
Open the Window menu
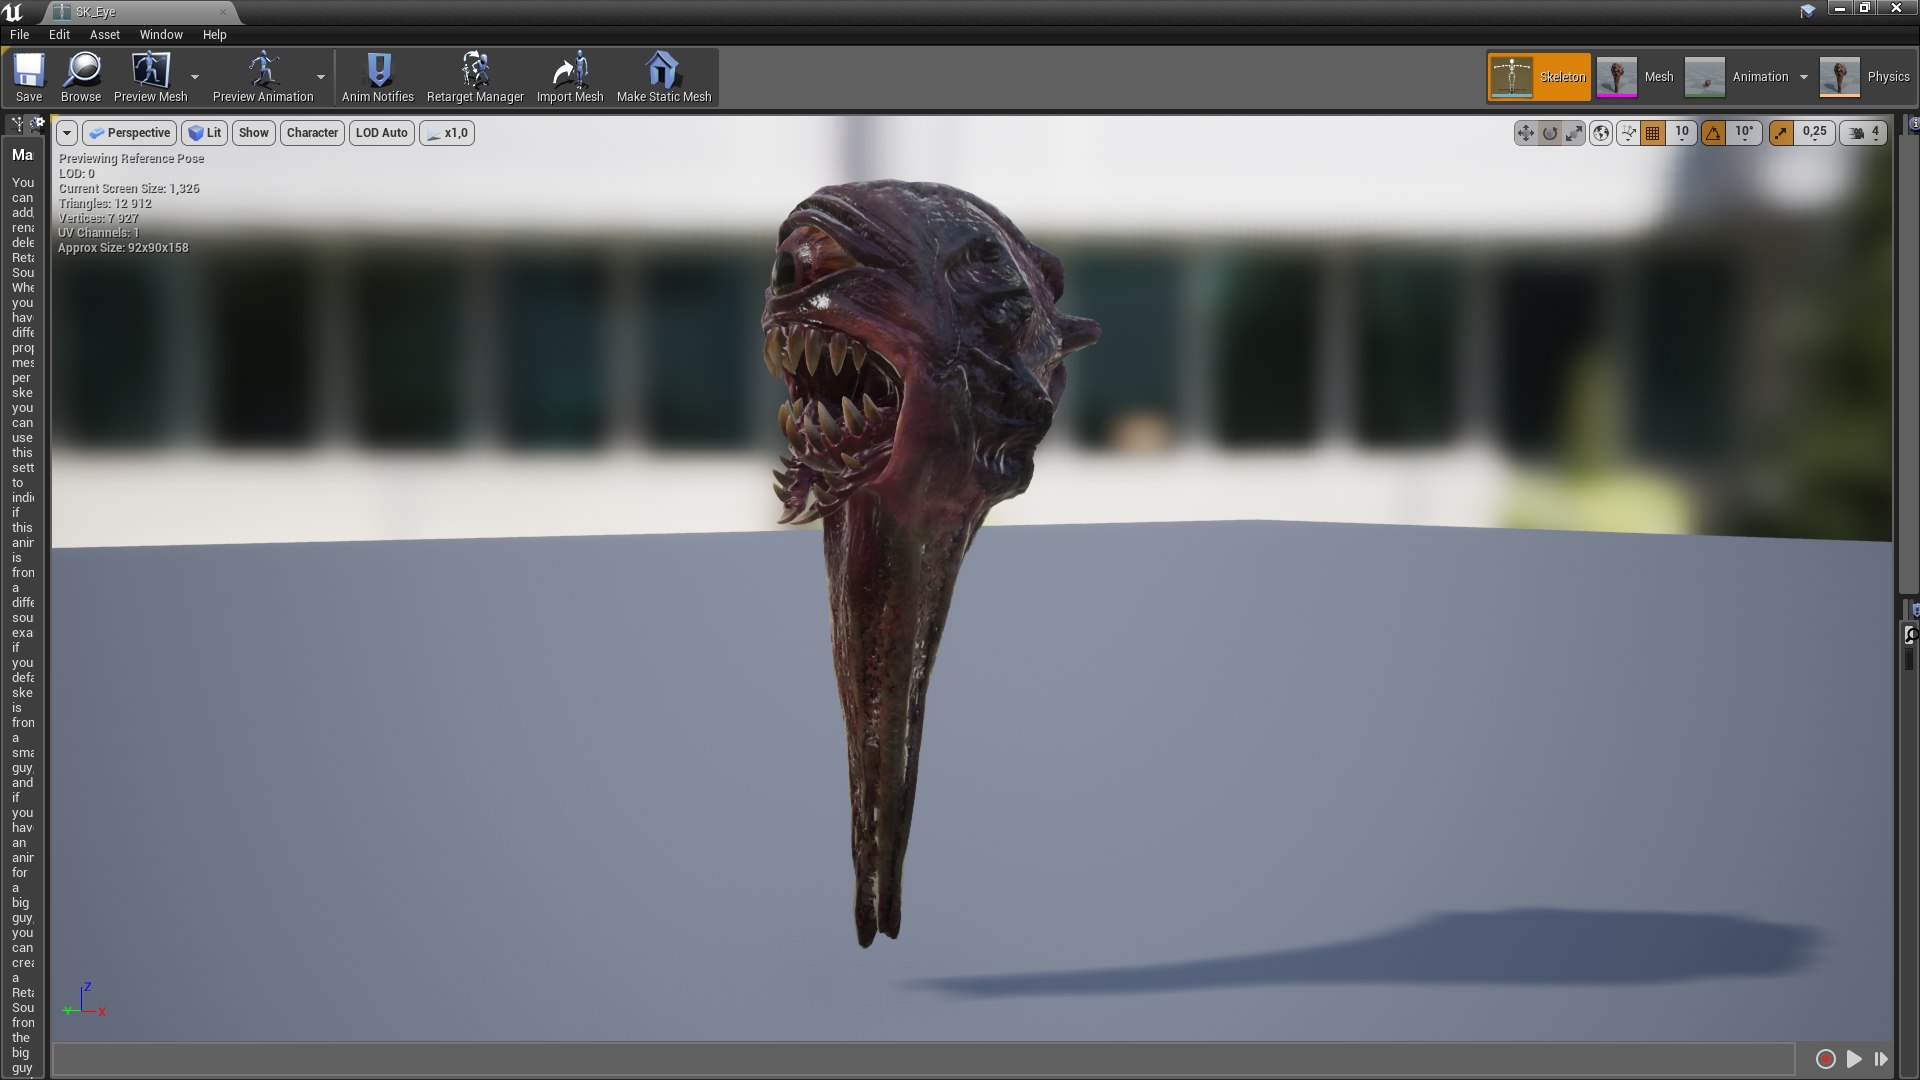pos(160,33)
